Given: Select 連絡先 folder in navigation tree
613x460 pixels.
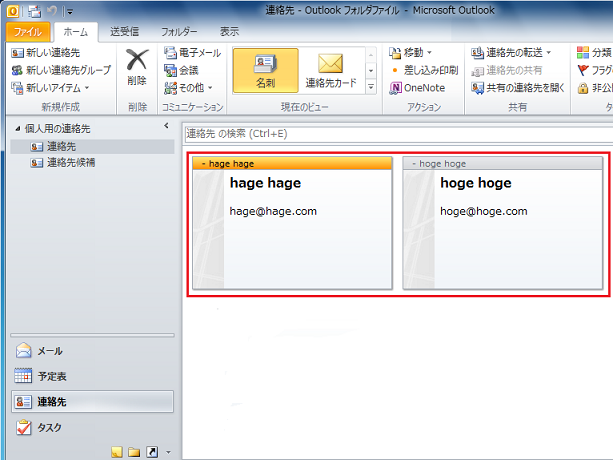Looking at the screenshot, I should (92, 147).
